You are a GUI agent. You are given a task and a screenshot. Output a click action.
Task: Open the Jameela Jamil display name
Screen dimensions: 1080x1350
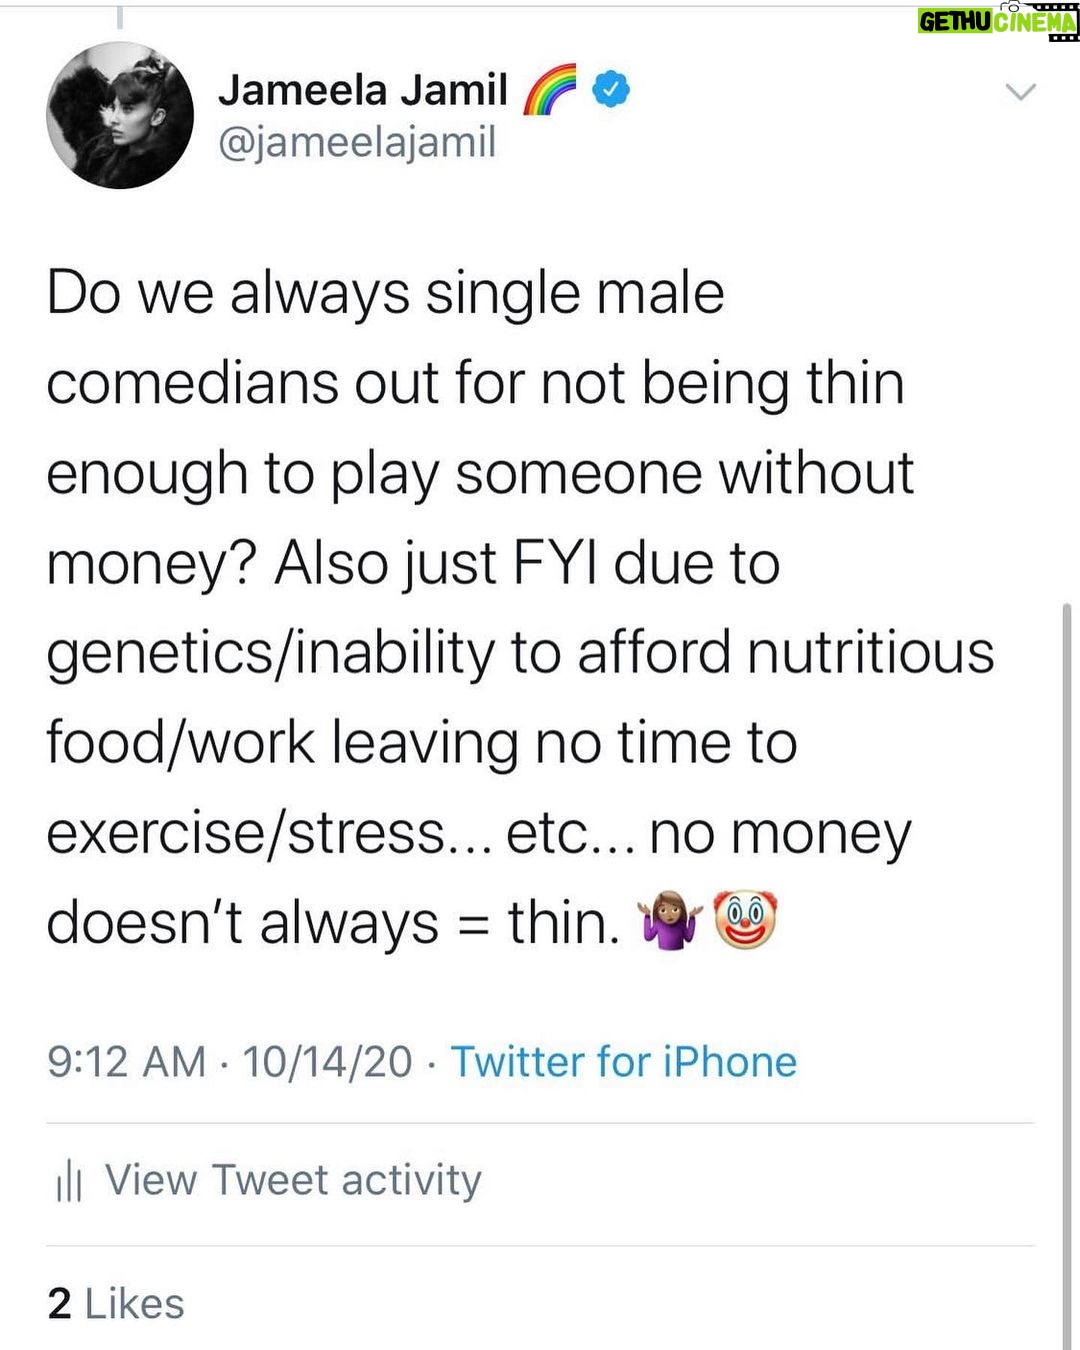click(x=363, y=89)
